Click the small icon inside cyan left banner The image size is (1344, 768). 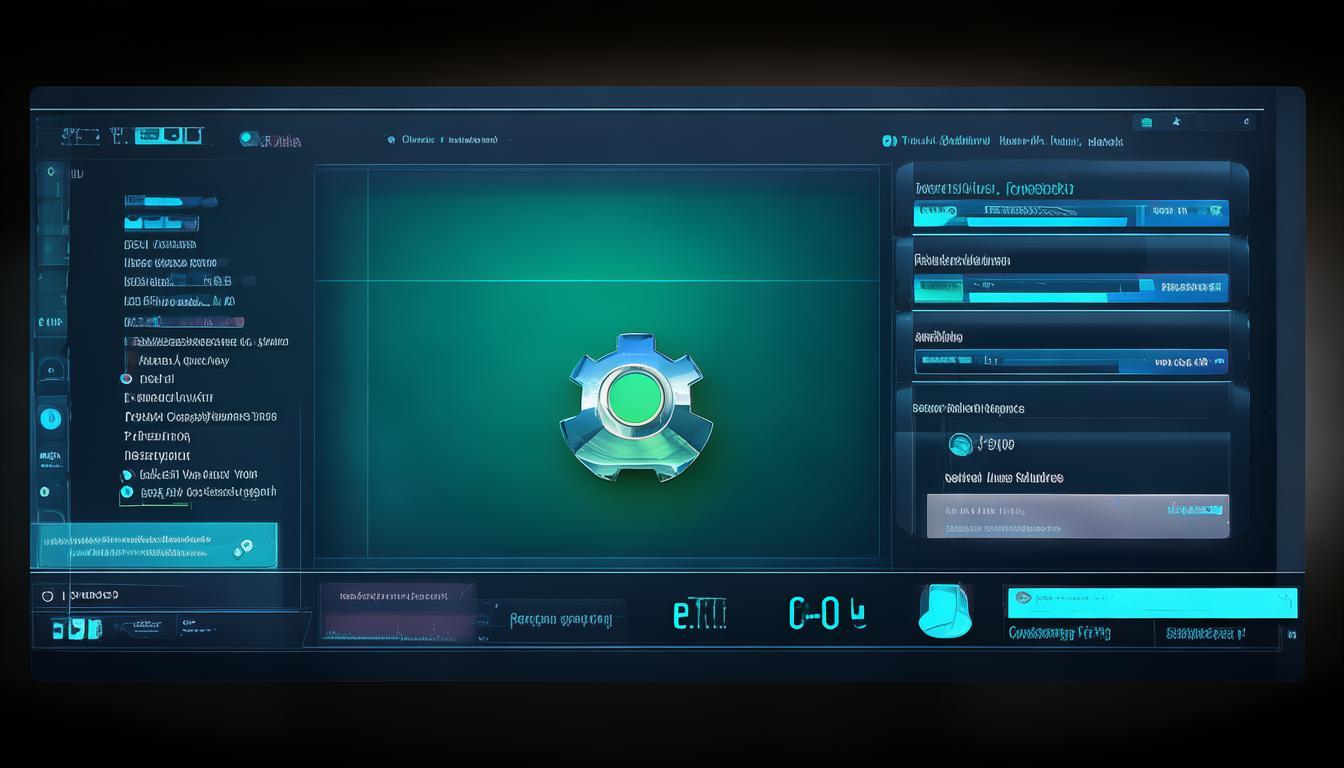[241, 547]
